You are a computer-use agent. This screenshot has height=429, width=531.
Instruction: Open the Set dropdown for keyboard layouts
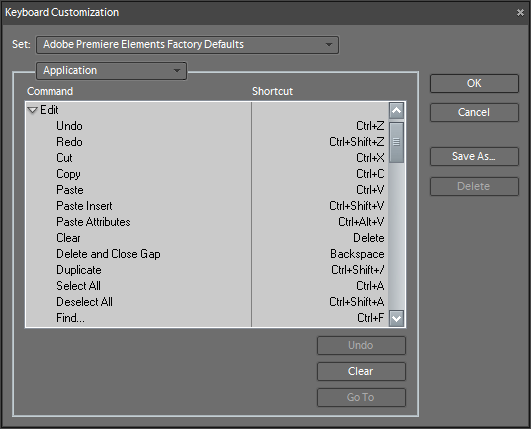(187, 45)
